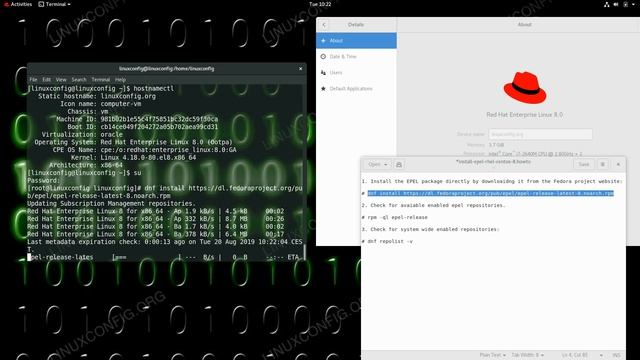Select Users in the Details sidebar
This screenshot has width=640, height=360.
click(356, 72)
